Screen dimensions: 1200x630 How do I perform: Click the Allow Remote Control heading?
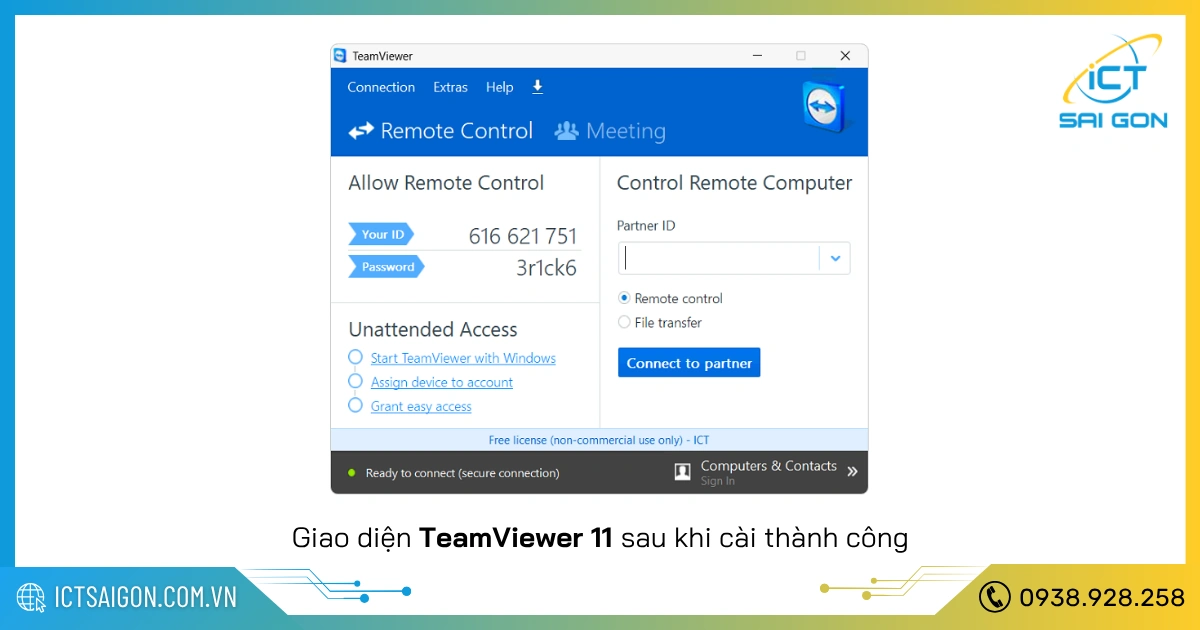[446, 183]
